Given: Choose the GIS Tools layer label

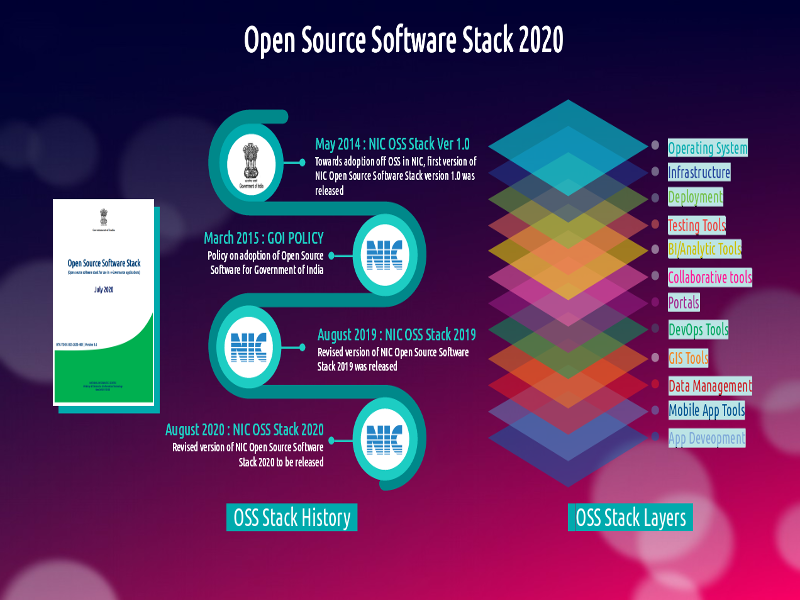Looking at the screenshot, I should [x=688, y=358].
